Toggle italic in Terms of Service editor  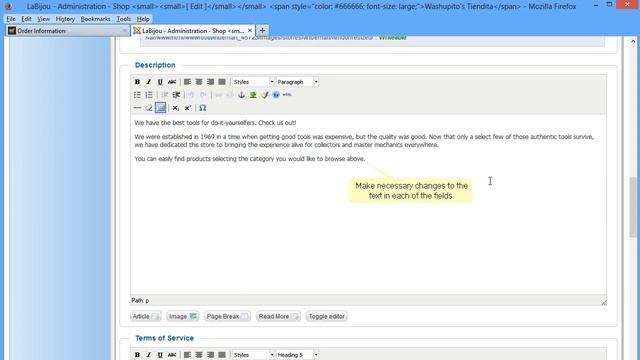click(149, 355)
